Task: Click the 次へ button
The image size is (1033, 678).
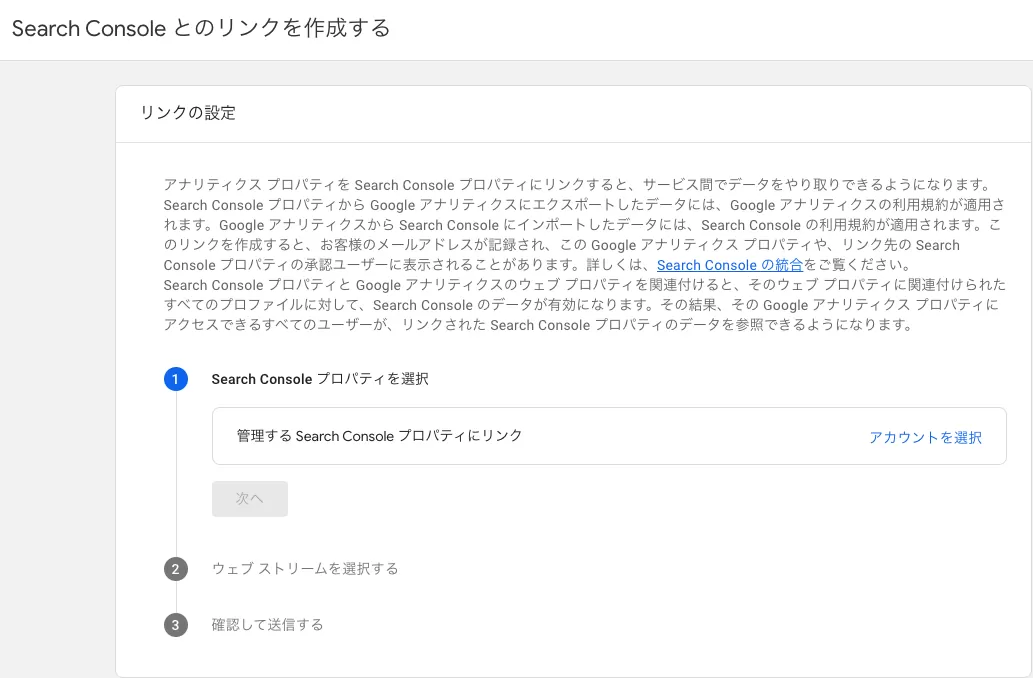Action: click(x=250, y=499)
